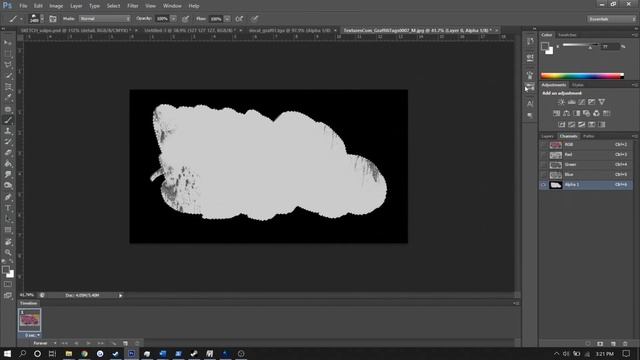Open Windows Start menu
The width and height of the screenshot is (640, 360).
(x=7, y=353)
